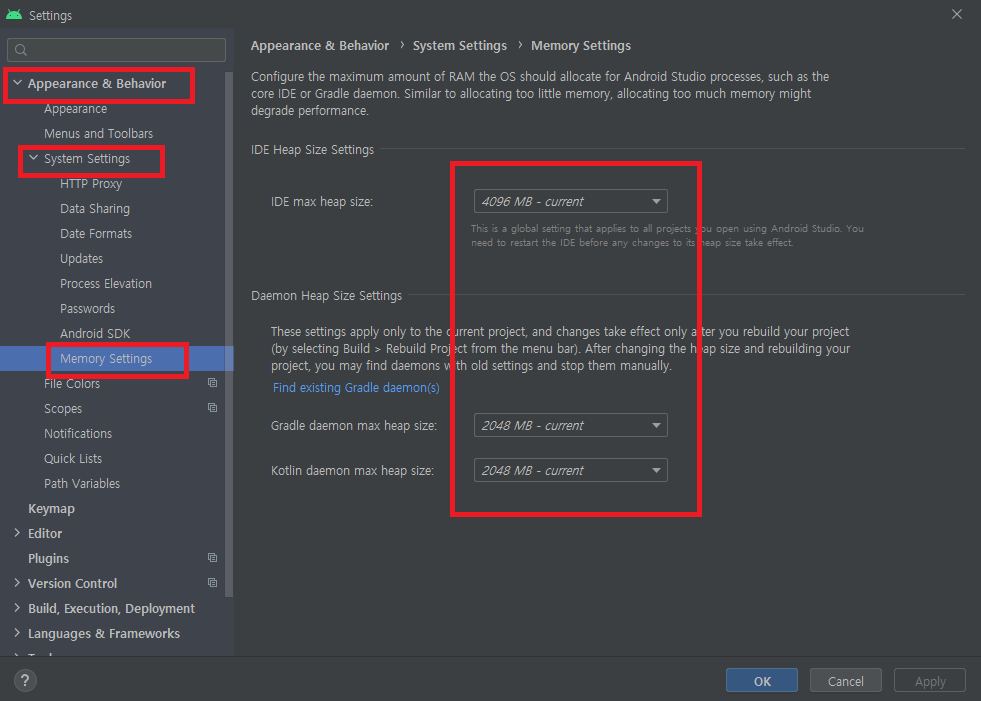Click the Apply button
This screenshot has height=701, width=981.
click(x=930, y=681)
